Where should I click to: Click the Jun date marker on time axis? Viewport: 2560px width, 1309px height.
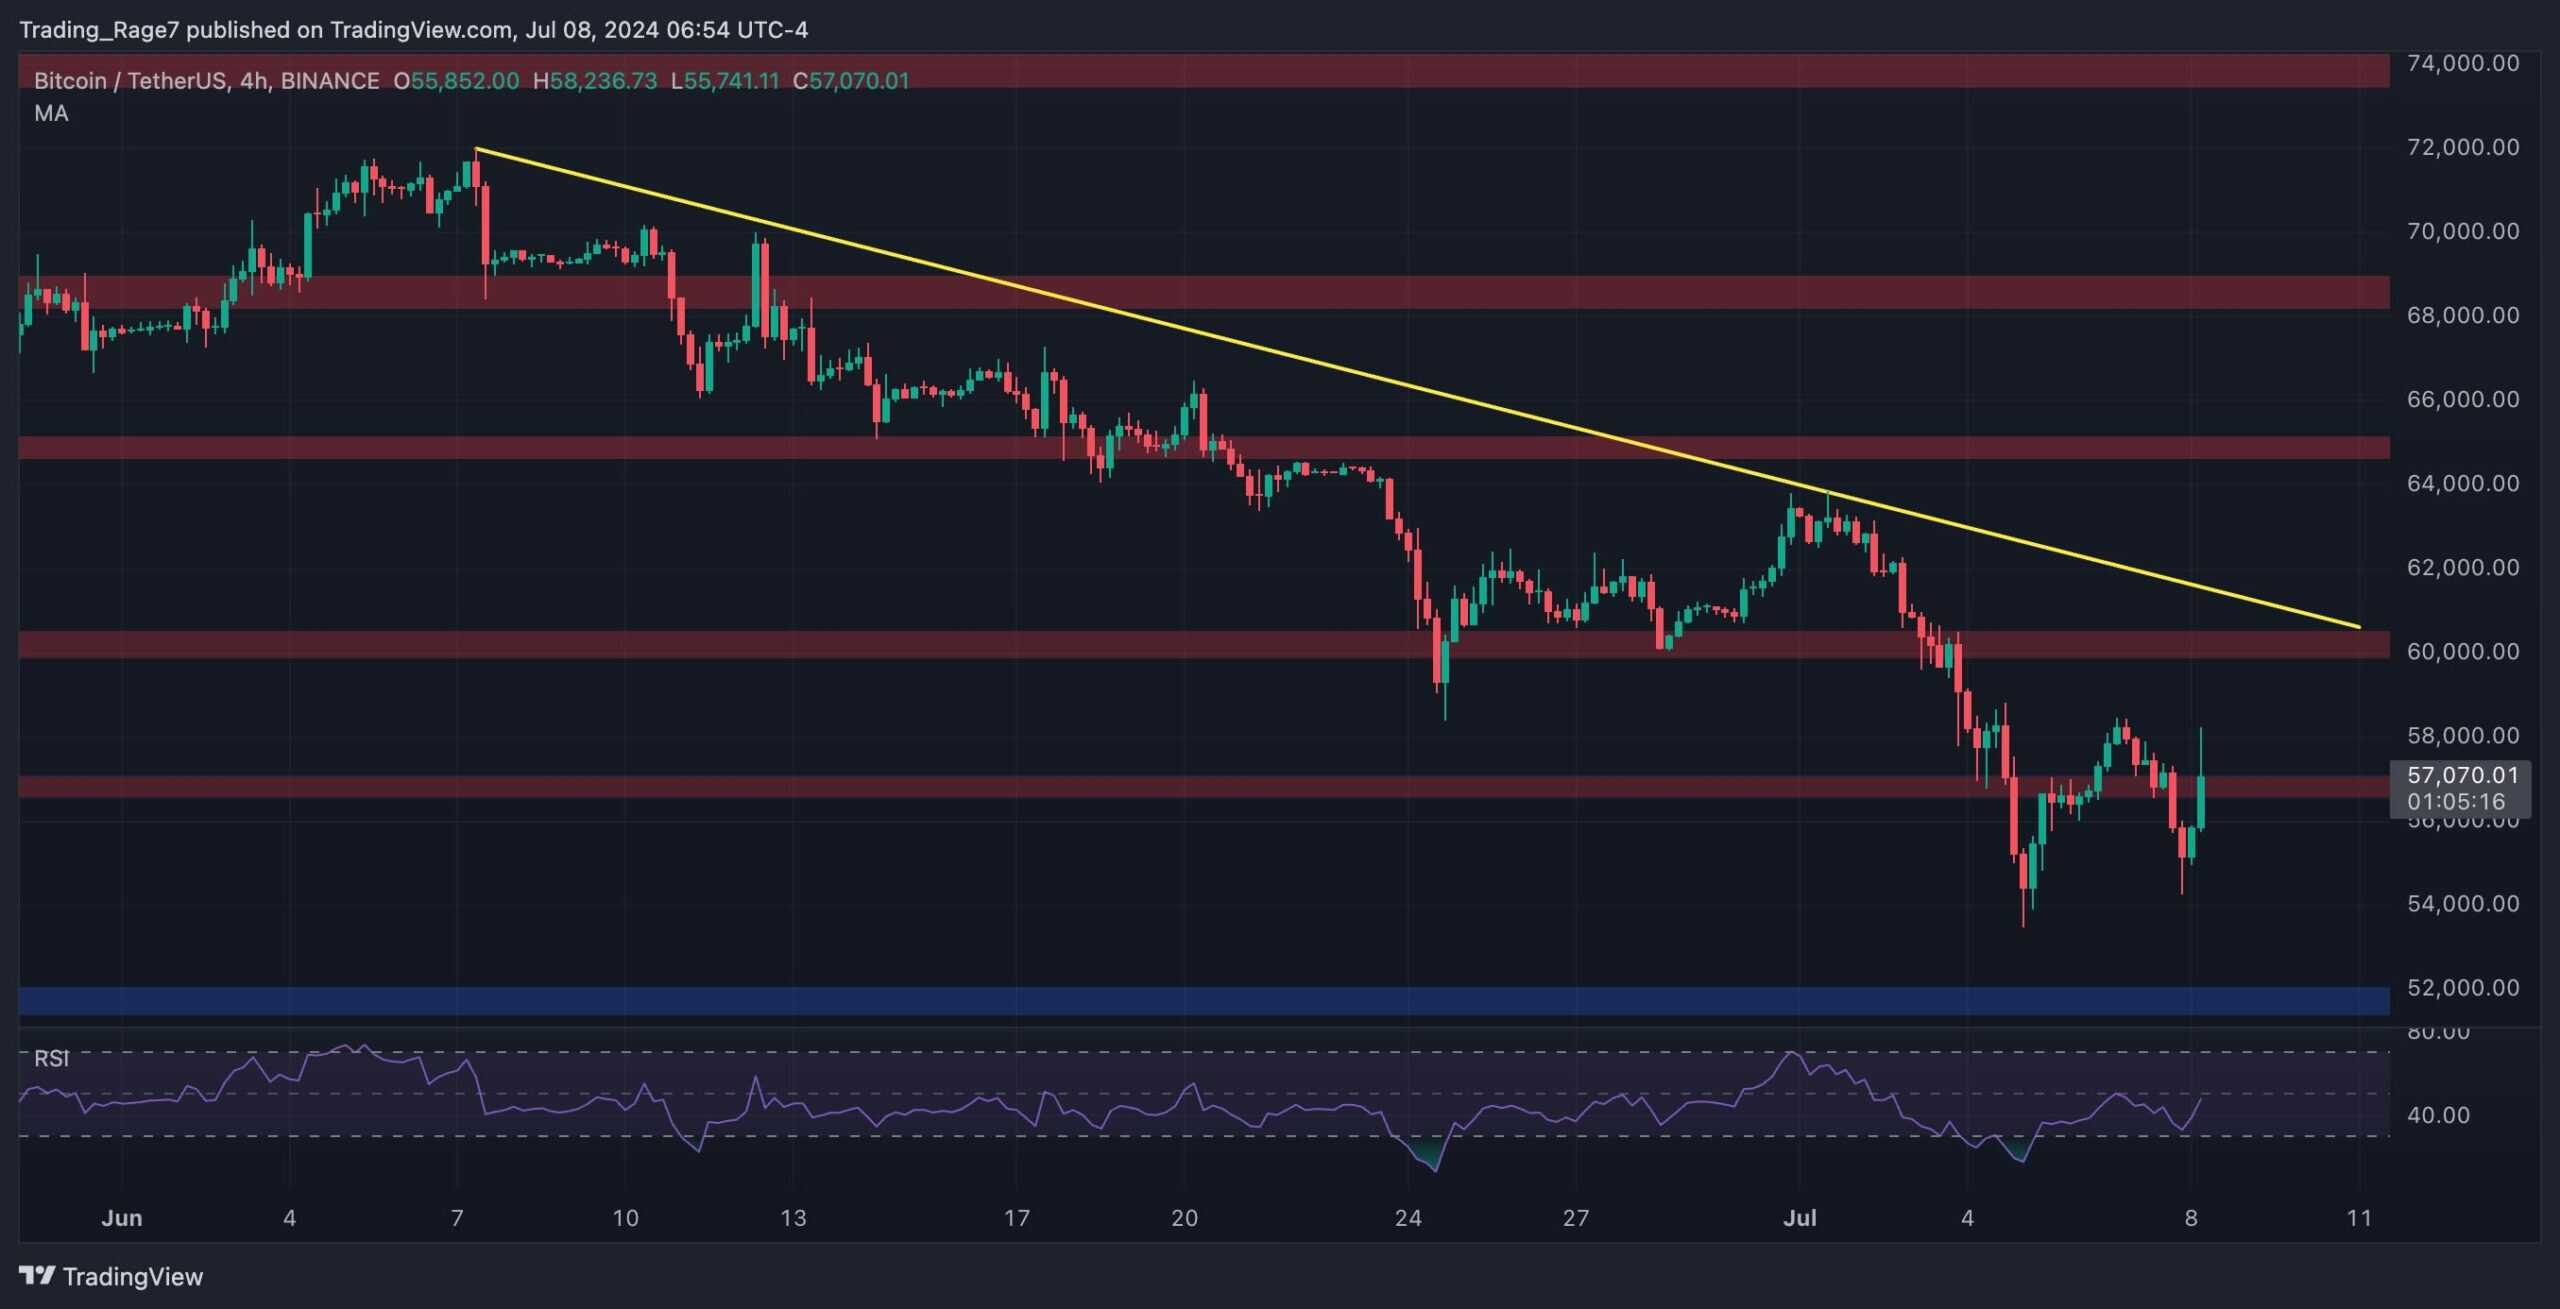122,1218
